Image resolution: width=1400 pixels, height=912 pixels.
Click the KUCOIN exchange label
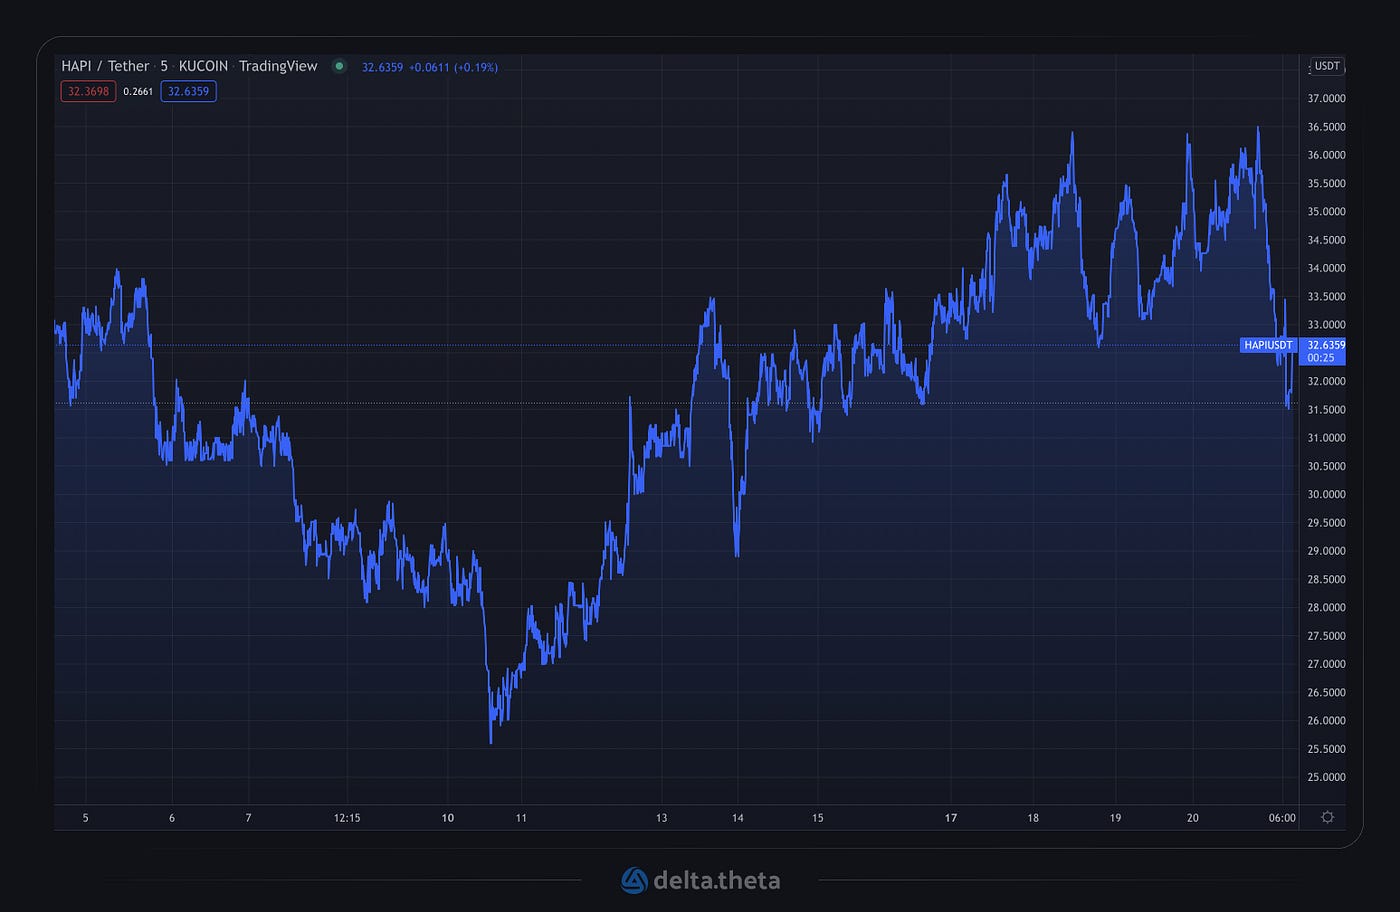pyautogui.click(x=203, y=66)
